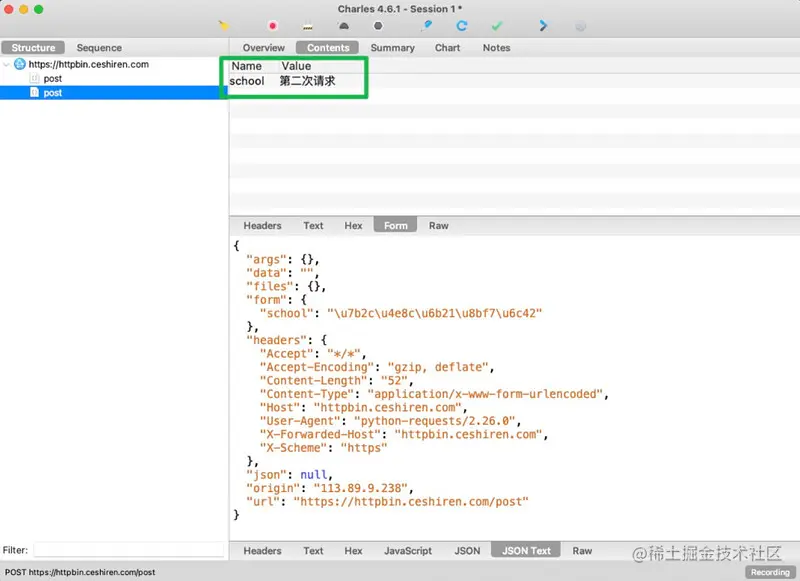The height and width of the screenshot is (581, 800).
Task: Toggle throttling turtle icon
Action: [x=344, y=26]
